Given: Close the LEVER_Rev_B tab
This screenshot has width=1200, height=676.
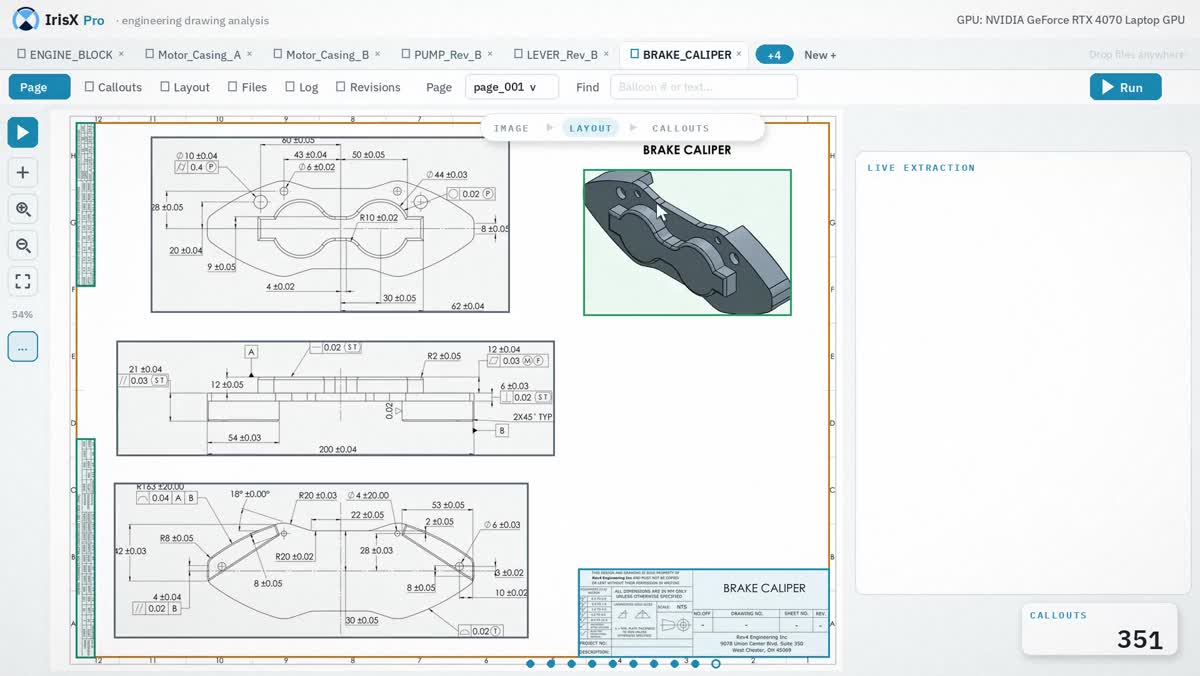Looking at the screenshot, I should [606, 54].
